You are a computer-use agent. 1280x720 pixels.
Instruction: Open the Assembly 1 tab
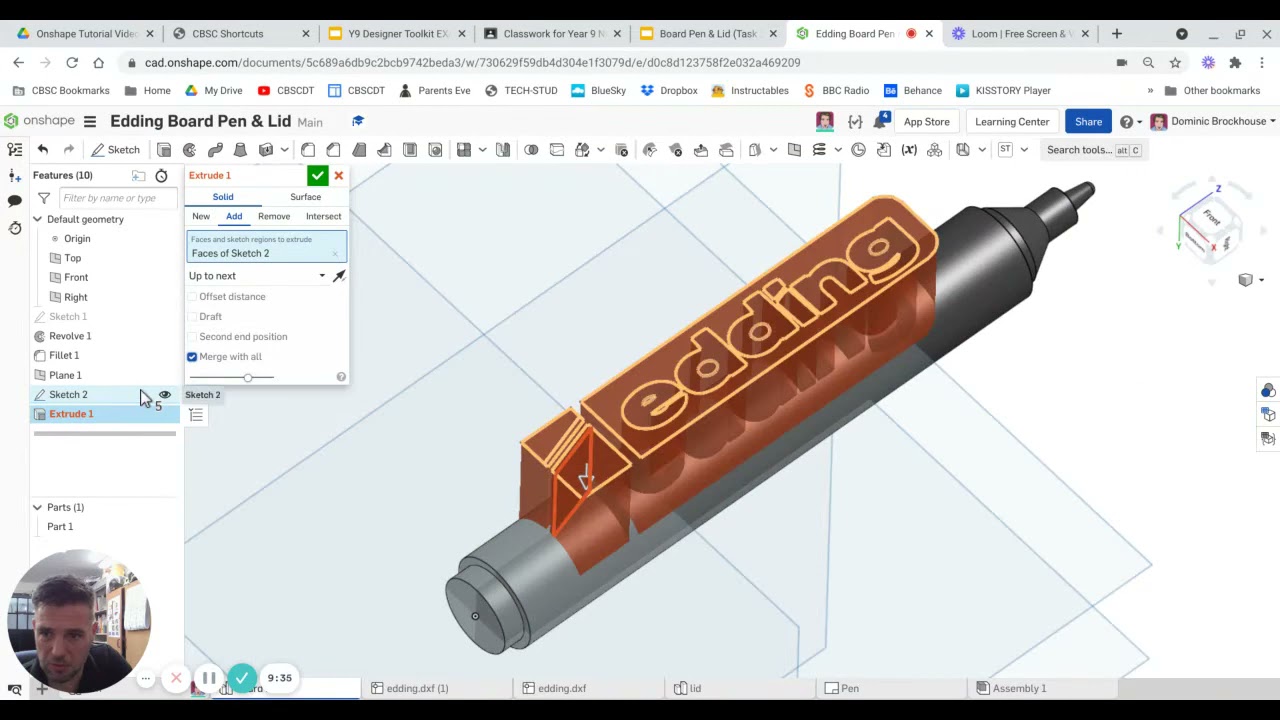pyautogui.click(x=1019, y=688)
